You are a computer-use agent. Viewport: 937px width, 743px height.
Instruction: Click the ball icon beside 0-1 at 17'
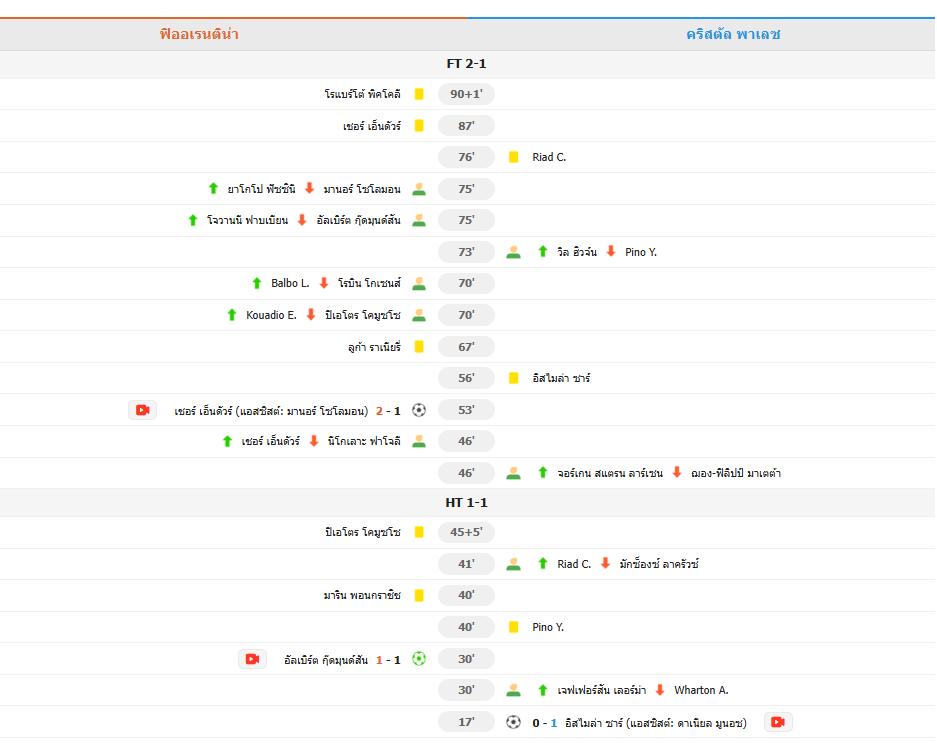click(x=513, y=721)
